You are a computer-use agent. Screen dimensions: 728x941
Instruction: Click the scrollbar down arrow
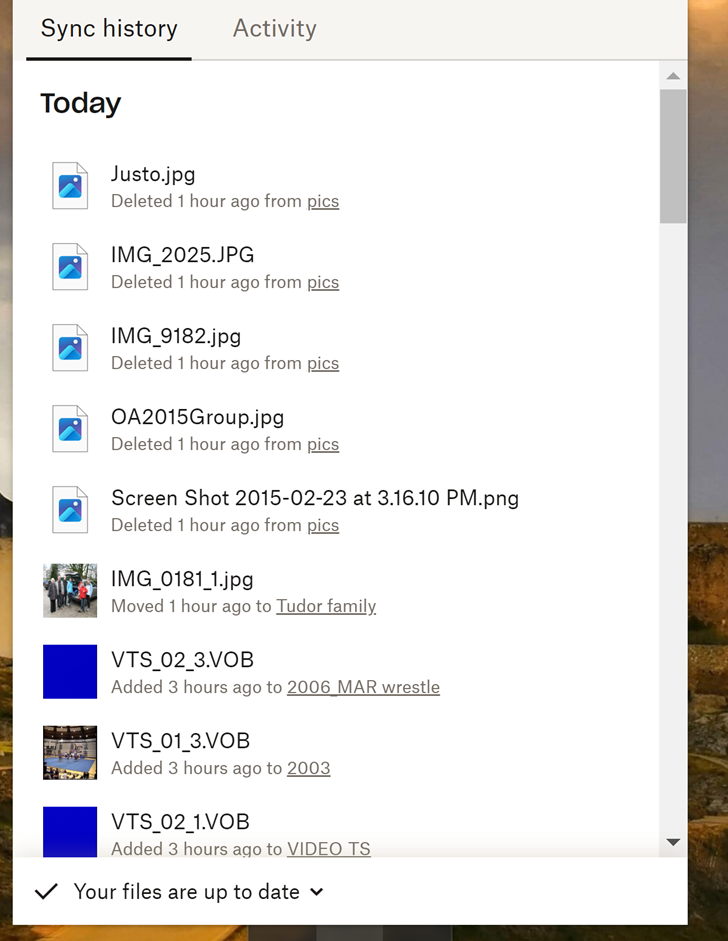673,842
